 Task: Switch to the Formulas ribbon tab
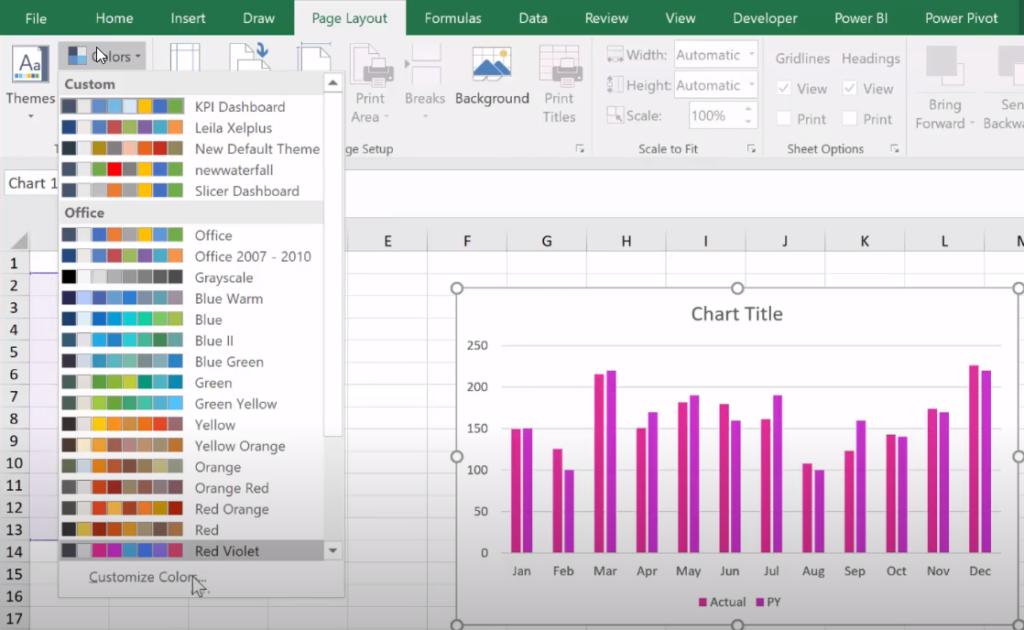[452, 17]
